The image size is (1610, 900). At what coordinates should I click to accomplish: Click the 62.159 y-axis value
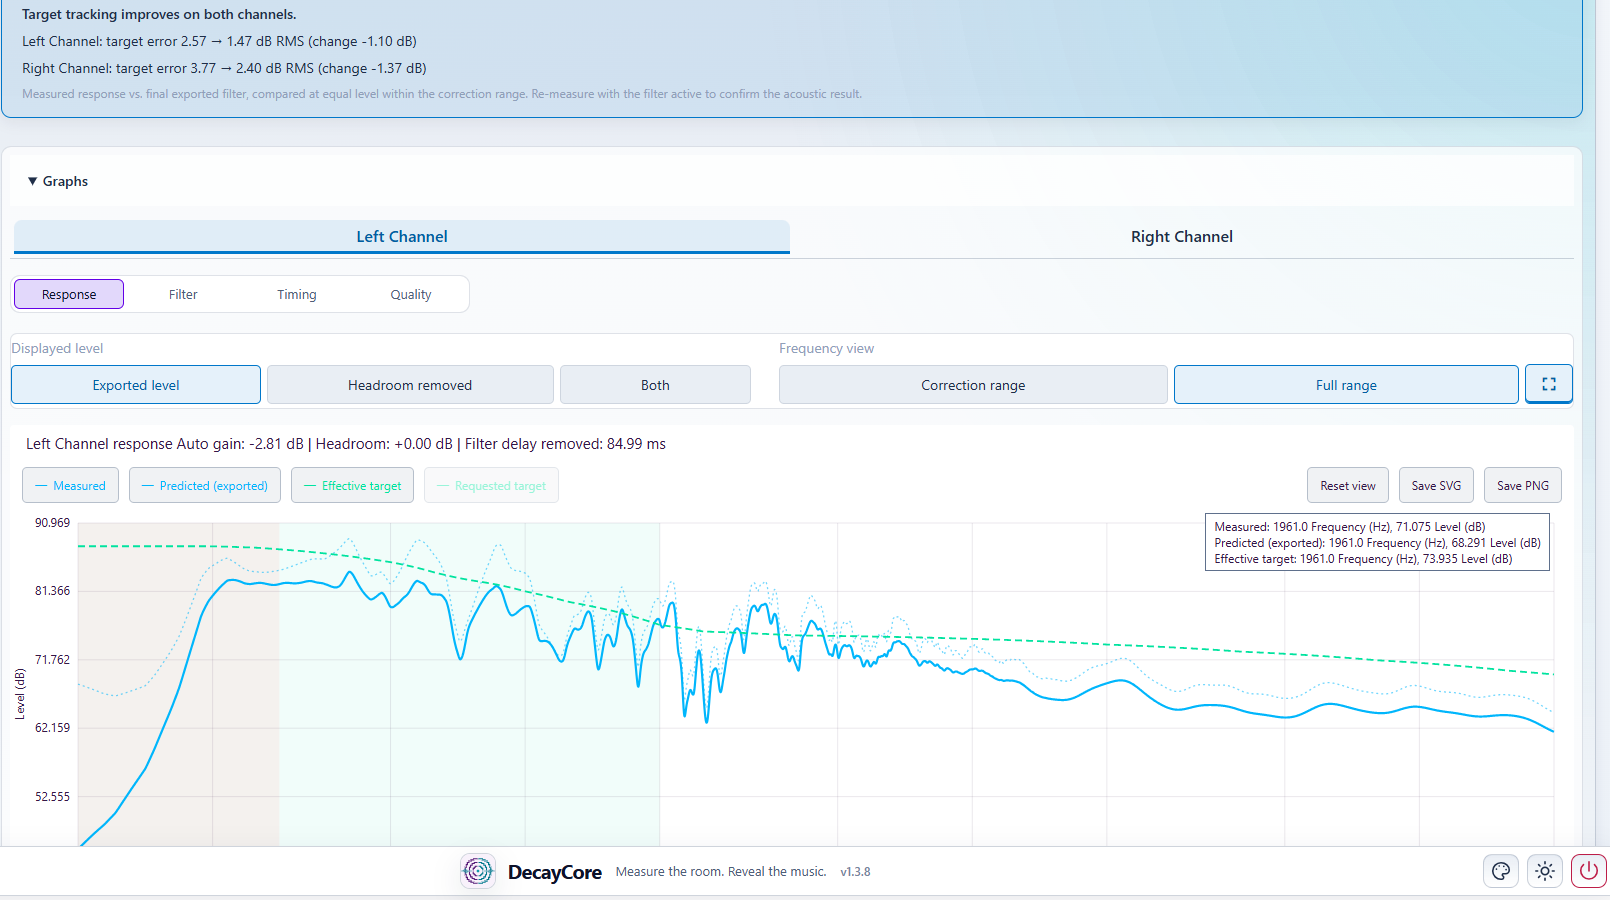(53, 728)
